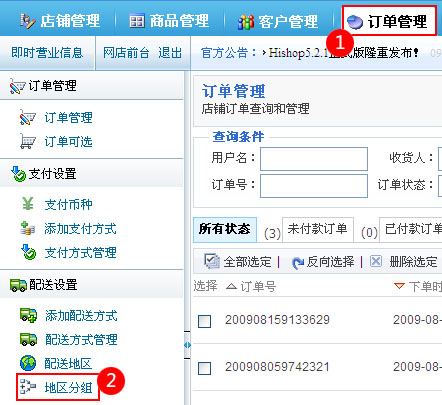Switch to the 所有状态 tab

[225, 229]
